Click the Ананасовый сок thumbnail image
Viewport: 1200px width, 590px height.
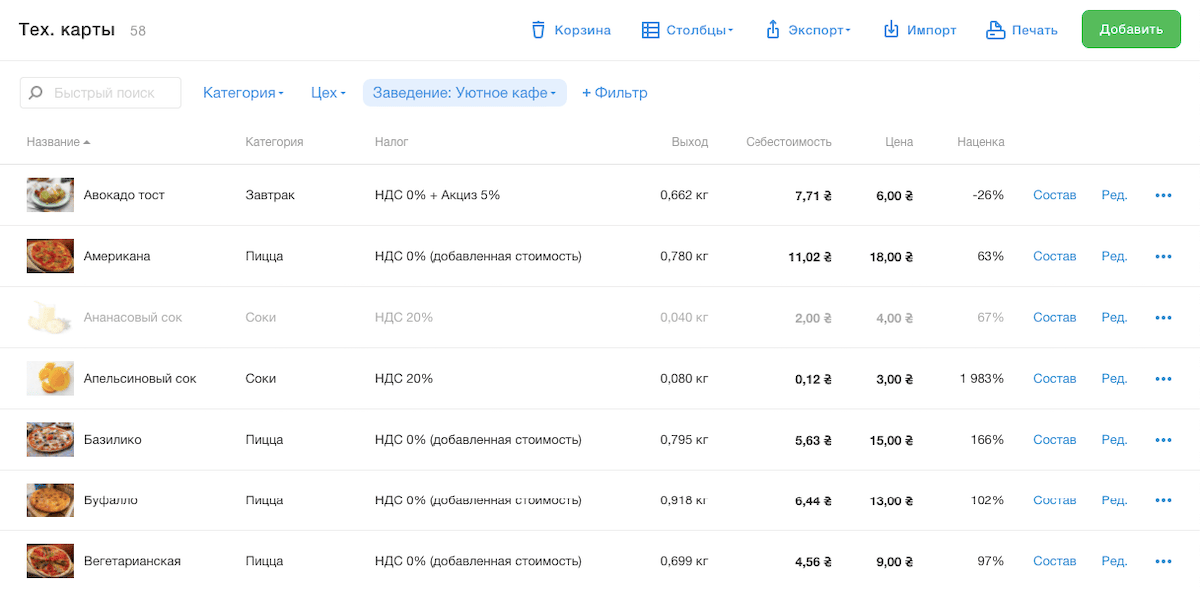pos(50,318)
